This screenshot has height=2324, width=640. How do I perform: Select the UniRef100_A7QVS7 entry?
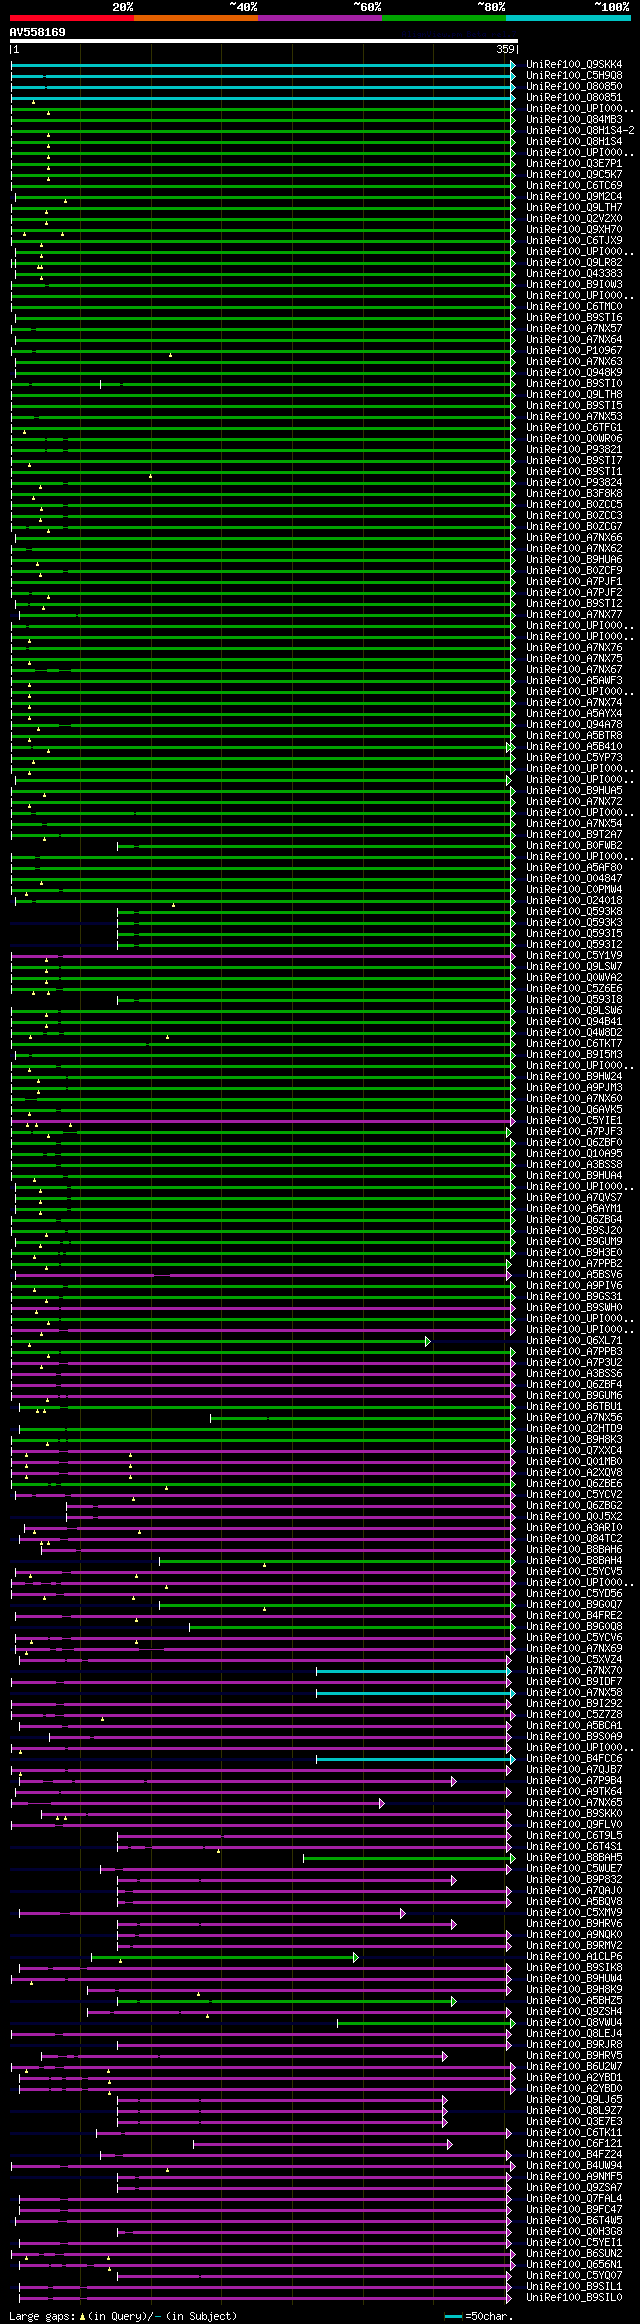click(574, 1198)
